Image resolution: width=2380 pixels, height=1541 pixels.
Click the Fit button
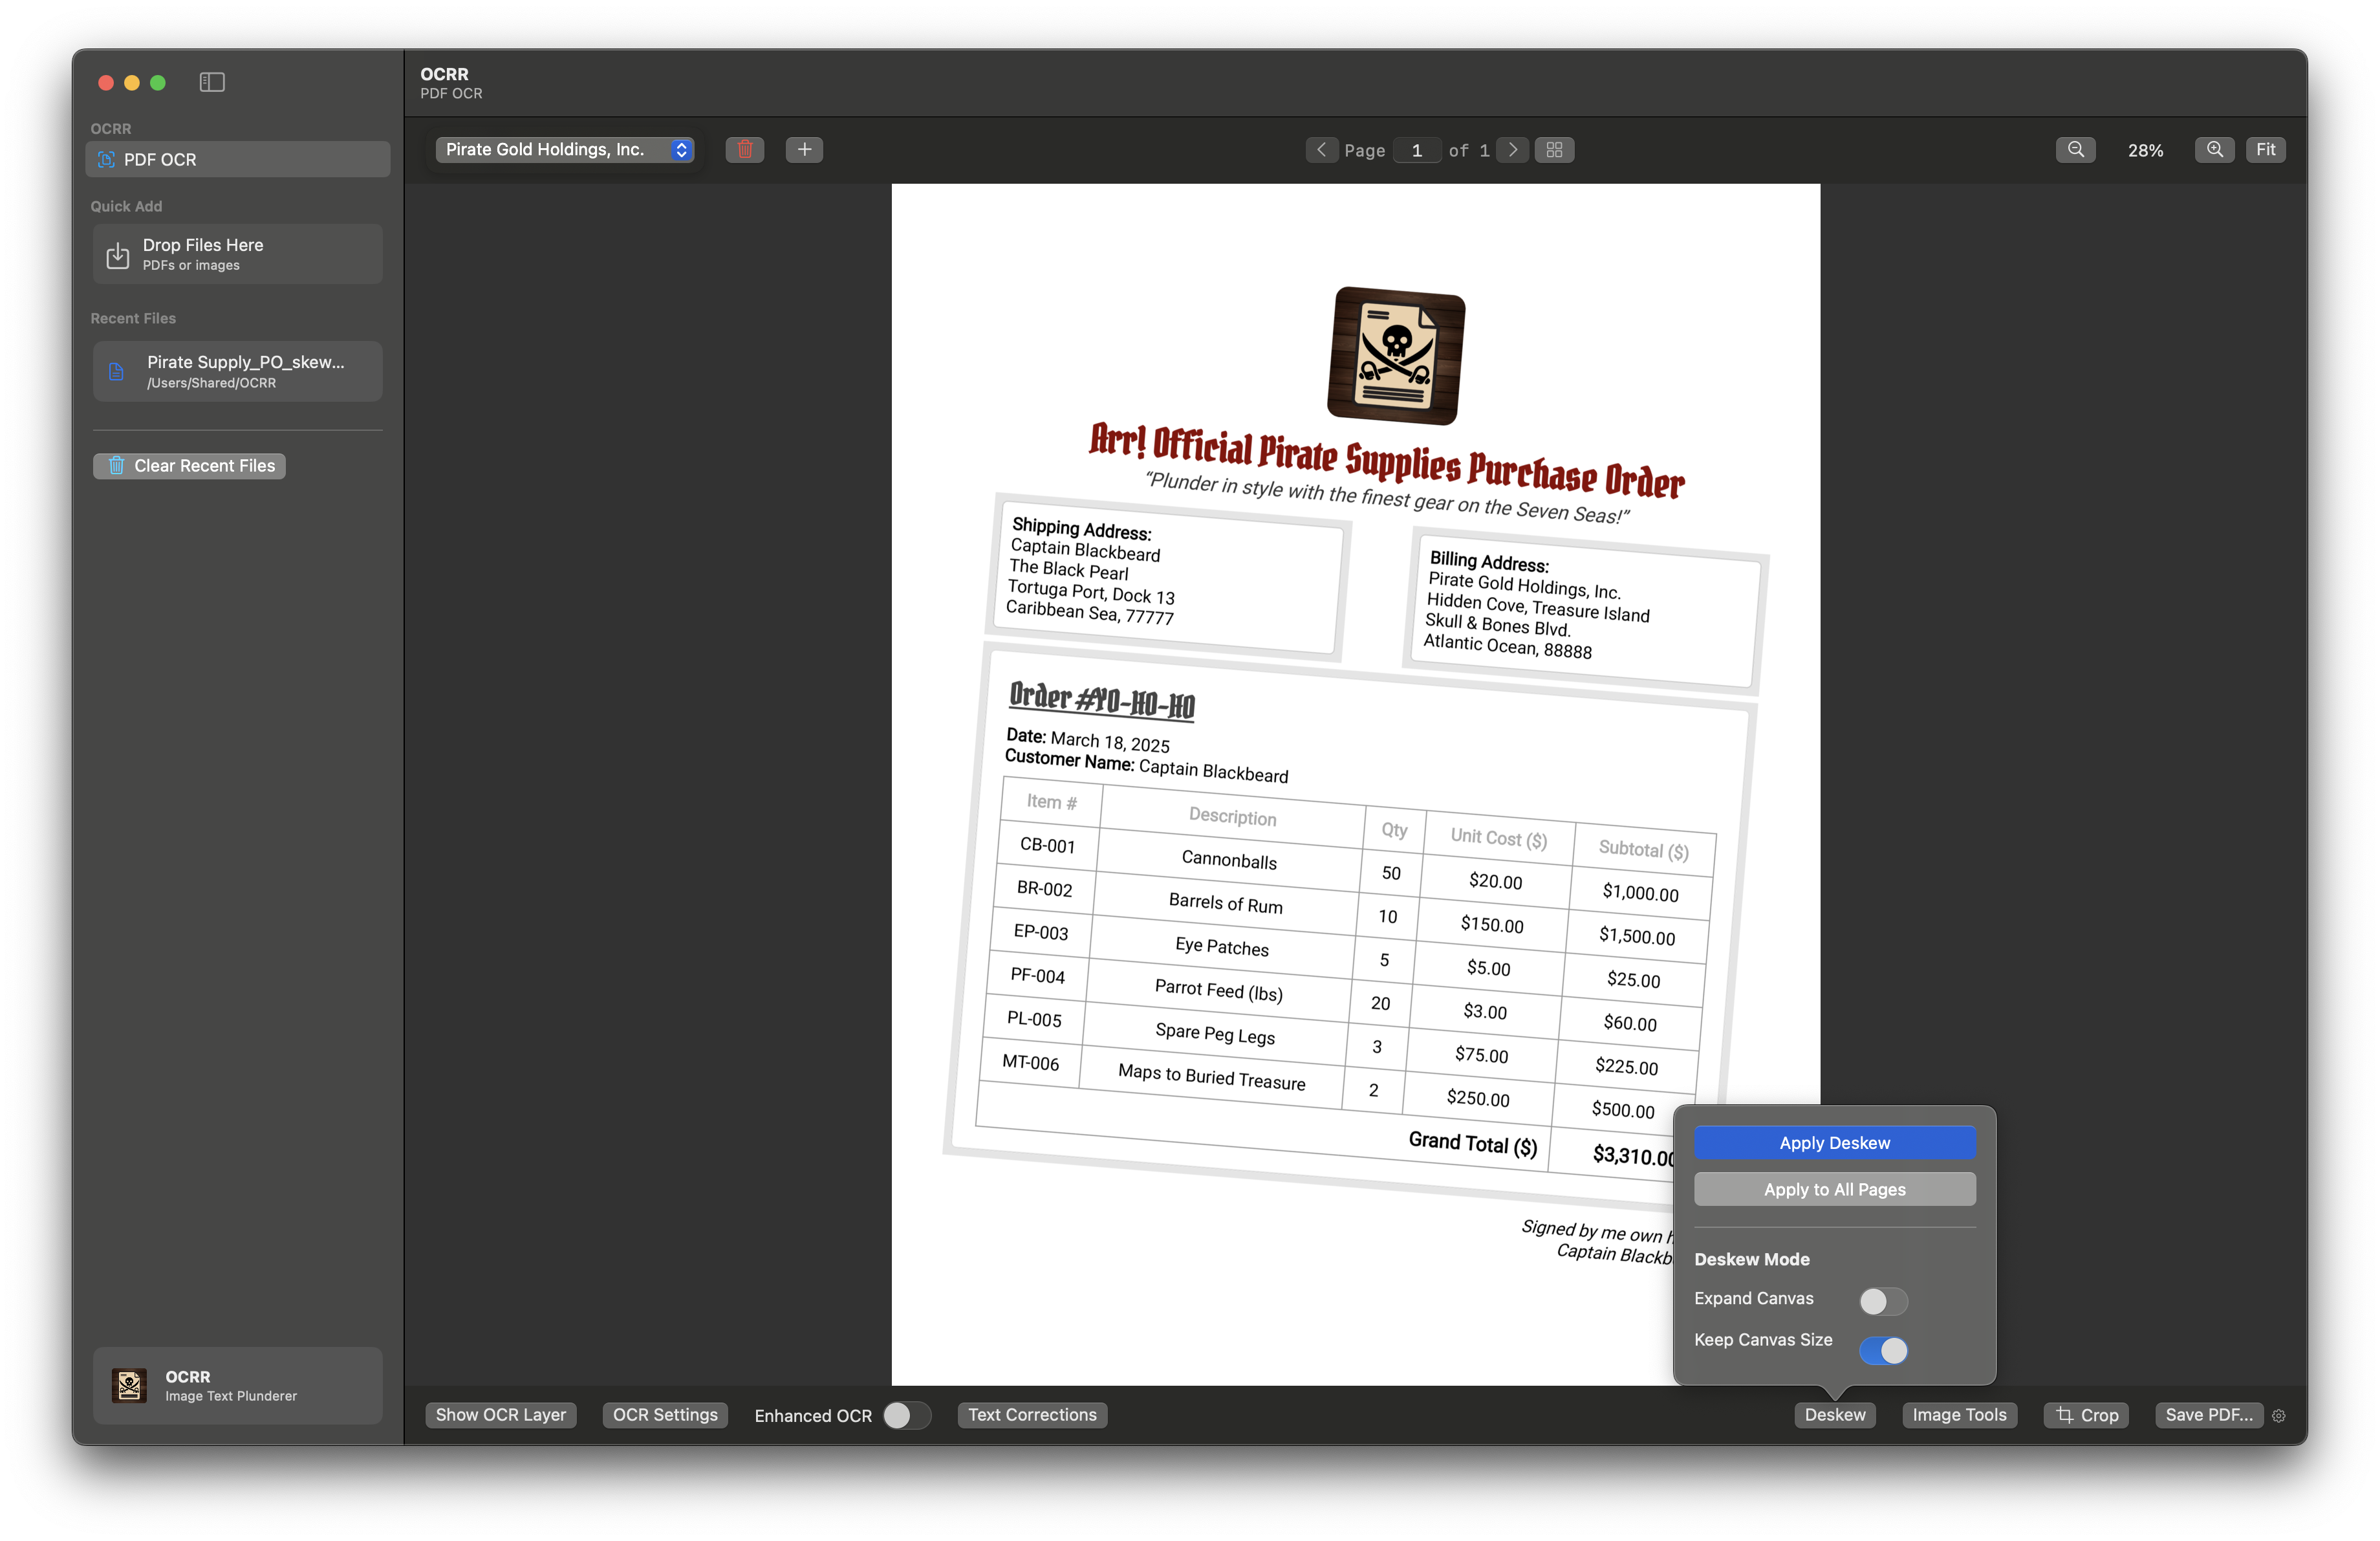[x=2266, y=150]
